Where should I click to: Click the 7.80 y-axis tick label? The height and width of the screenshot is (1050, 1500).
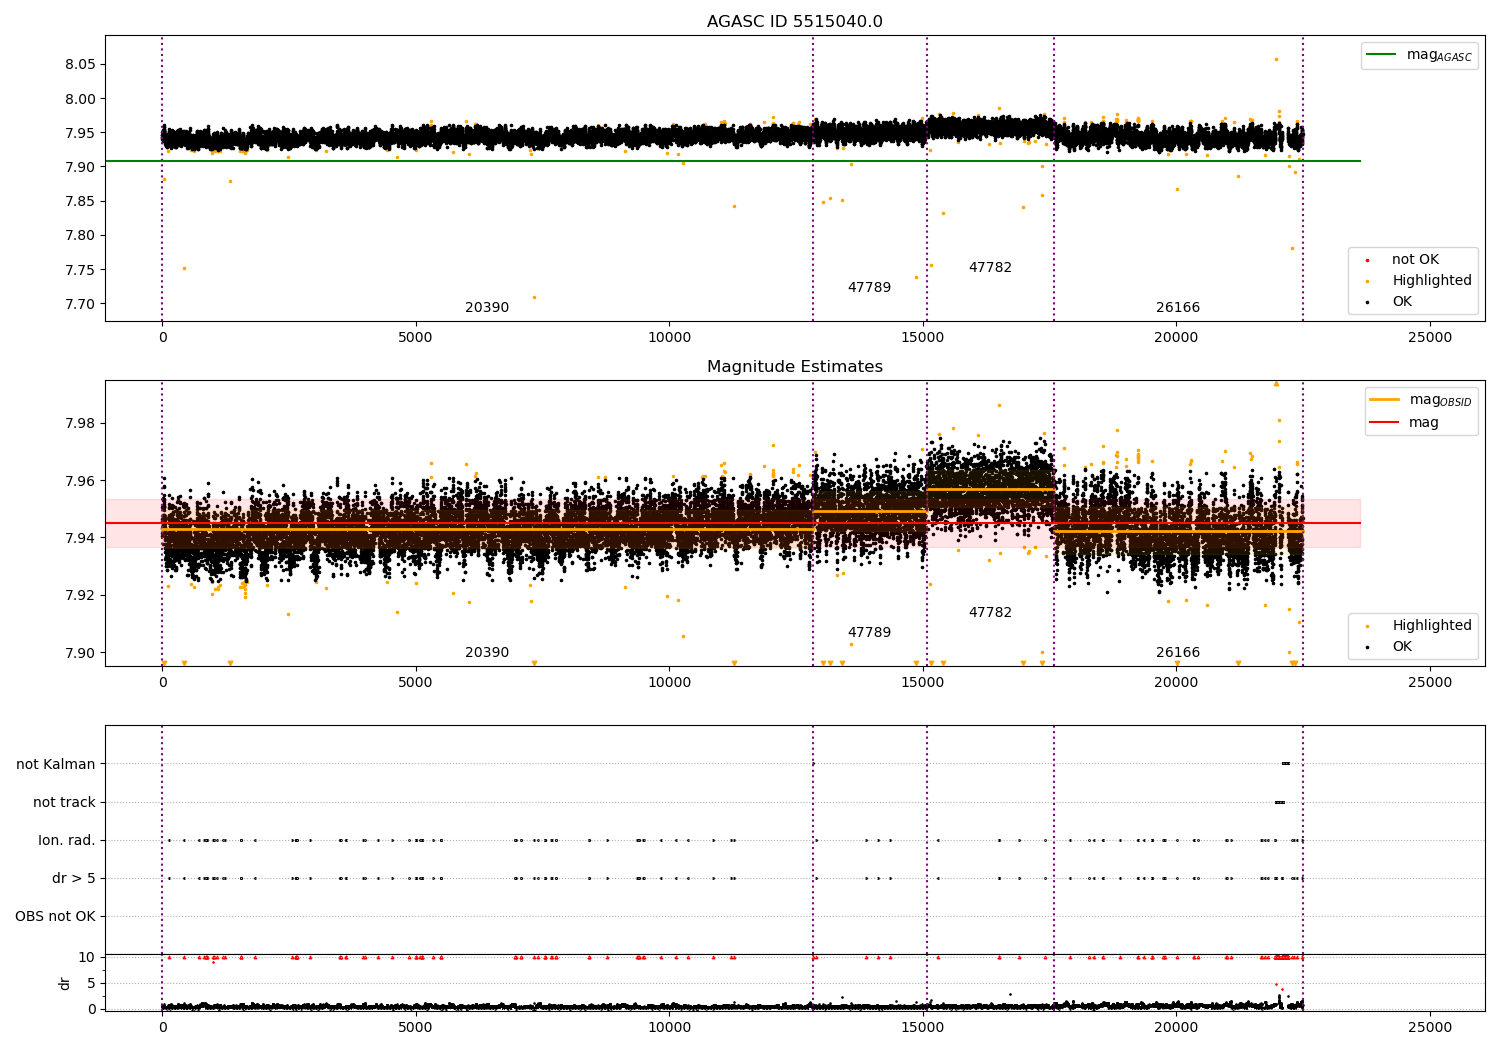(79, 236)
